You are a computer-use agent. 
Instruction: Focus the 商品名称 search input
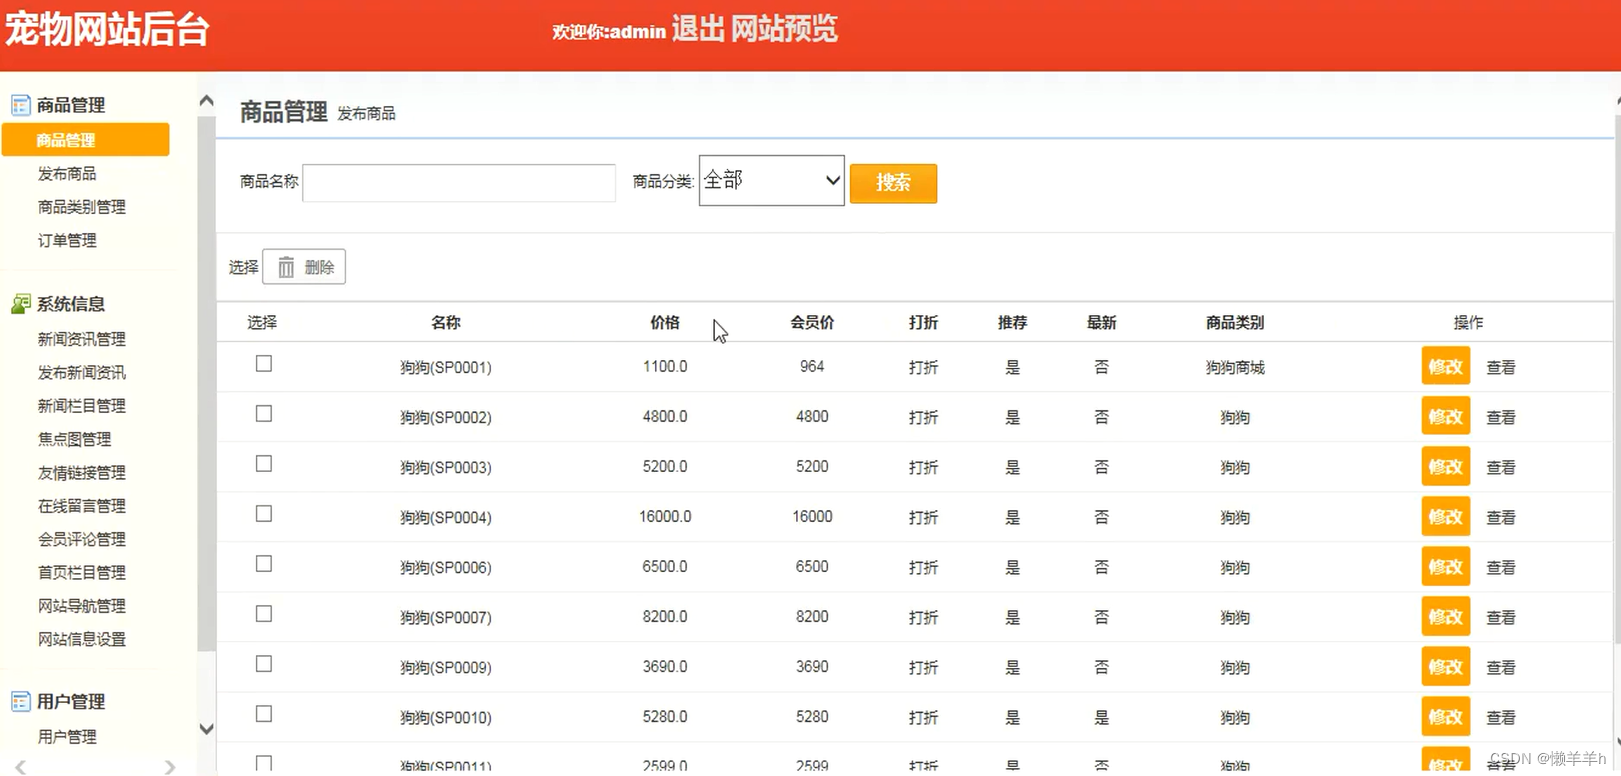(459, 183)
